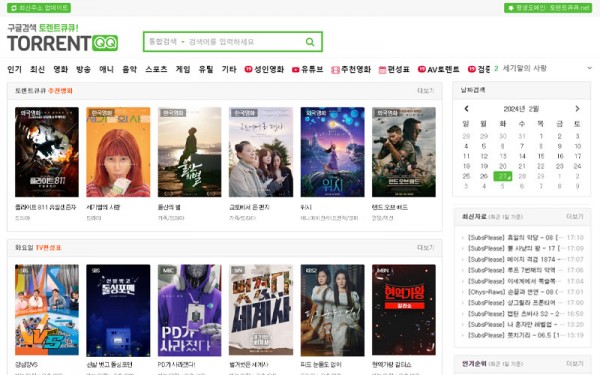Viewport: 600px width, 375px height.
Task: Open the 통합검색 search category dropdown
Action: click(166, 42)
